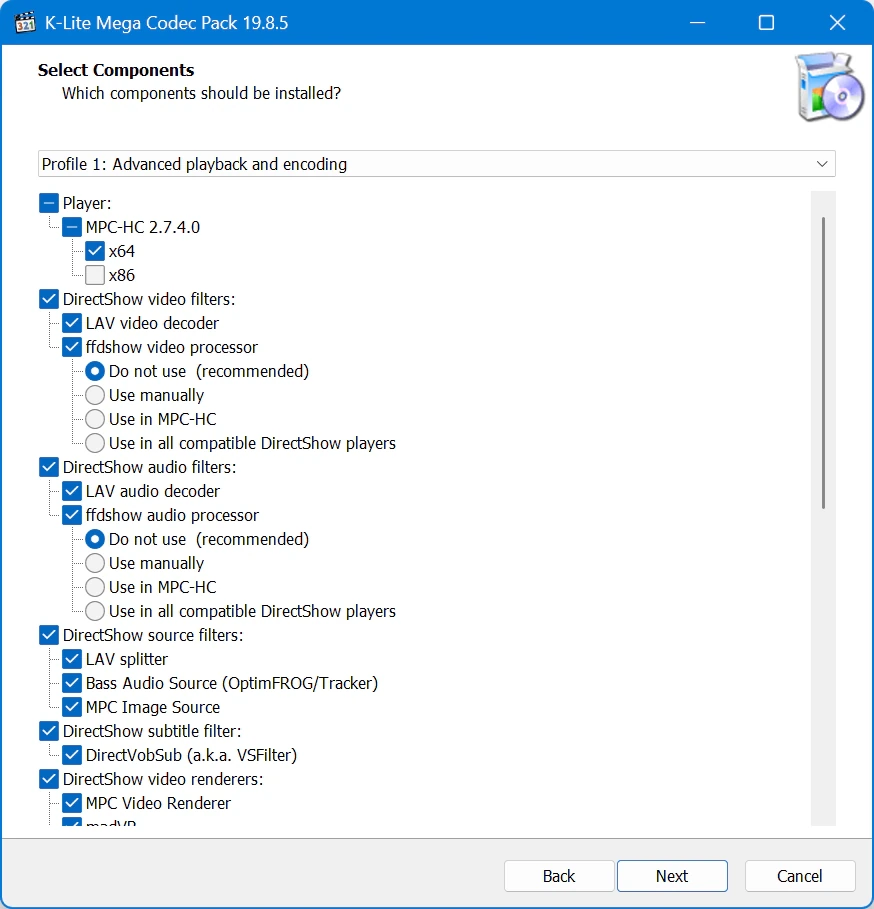Select video processor Do not use radio
This screenshot has width=874, height=909.
[x=95, y=371]
